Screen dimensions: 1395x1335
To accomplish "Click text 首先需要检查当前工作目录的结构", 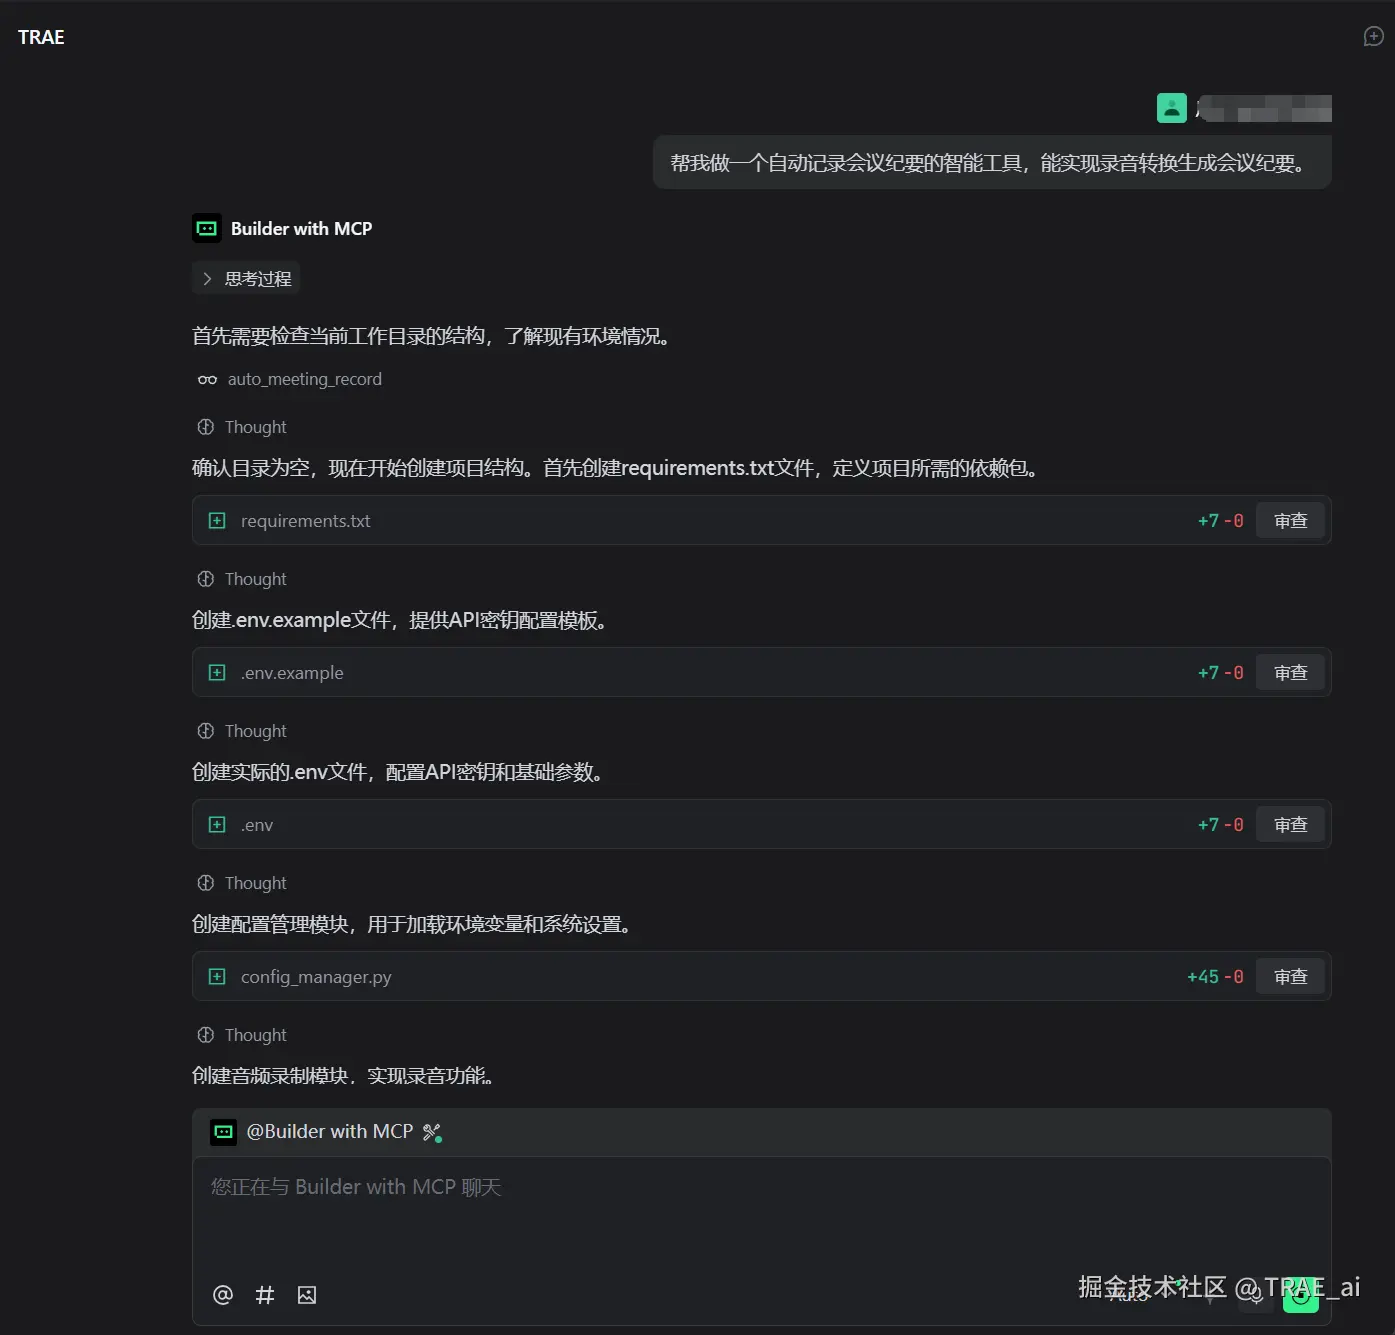I will (339, 336).
